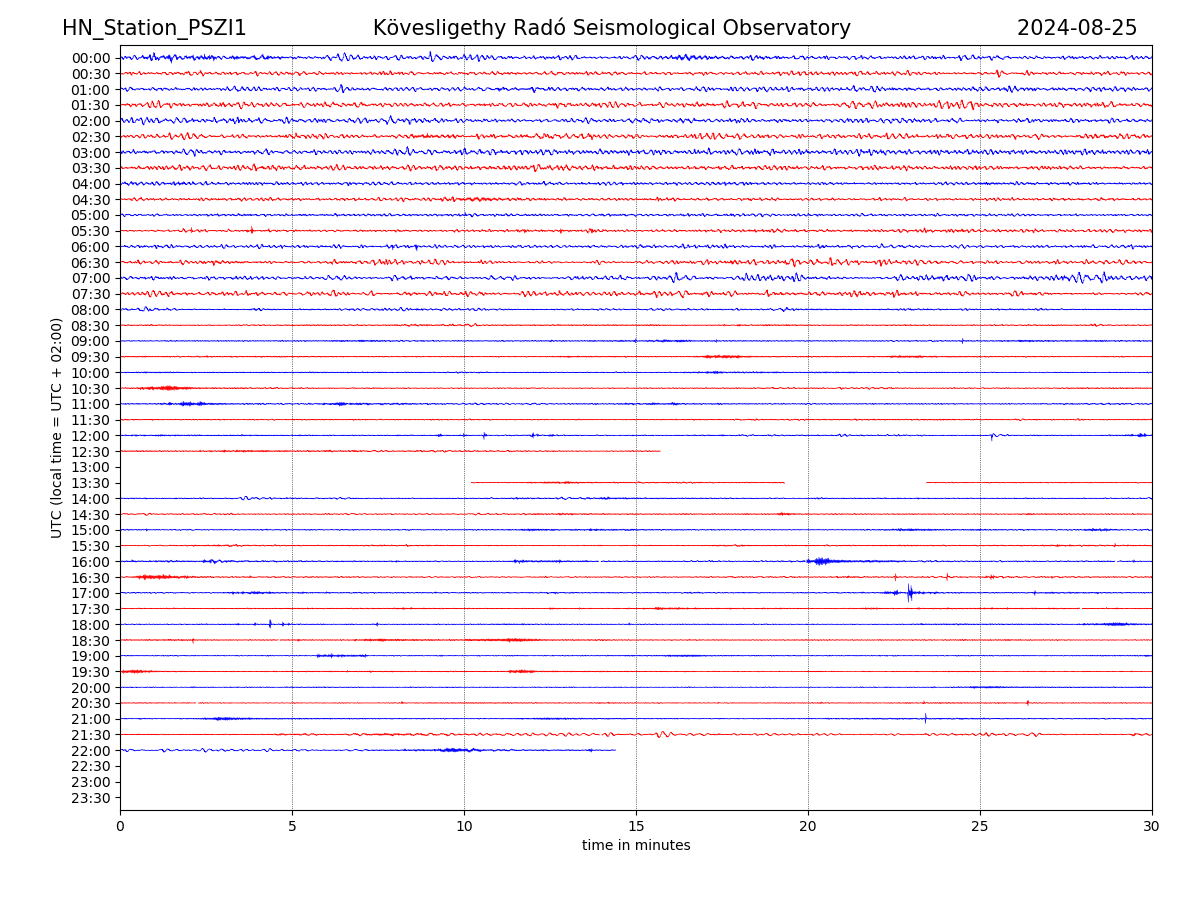This screenshot has height=900, width=1200.
Task: Select the 17:00 row label
Action: 91,593
